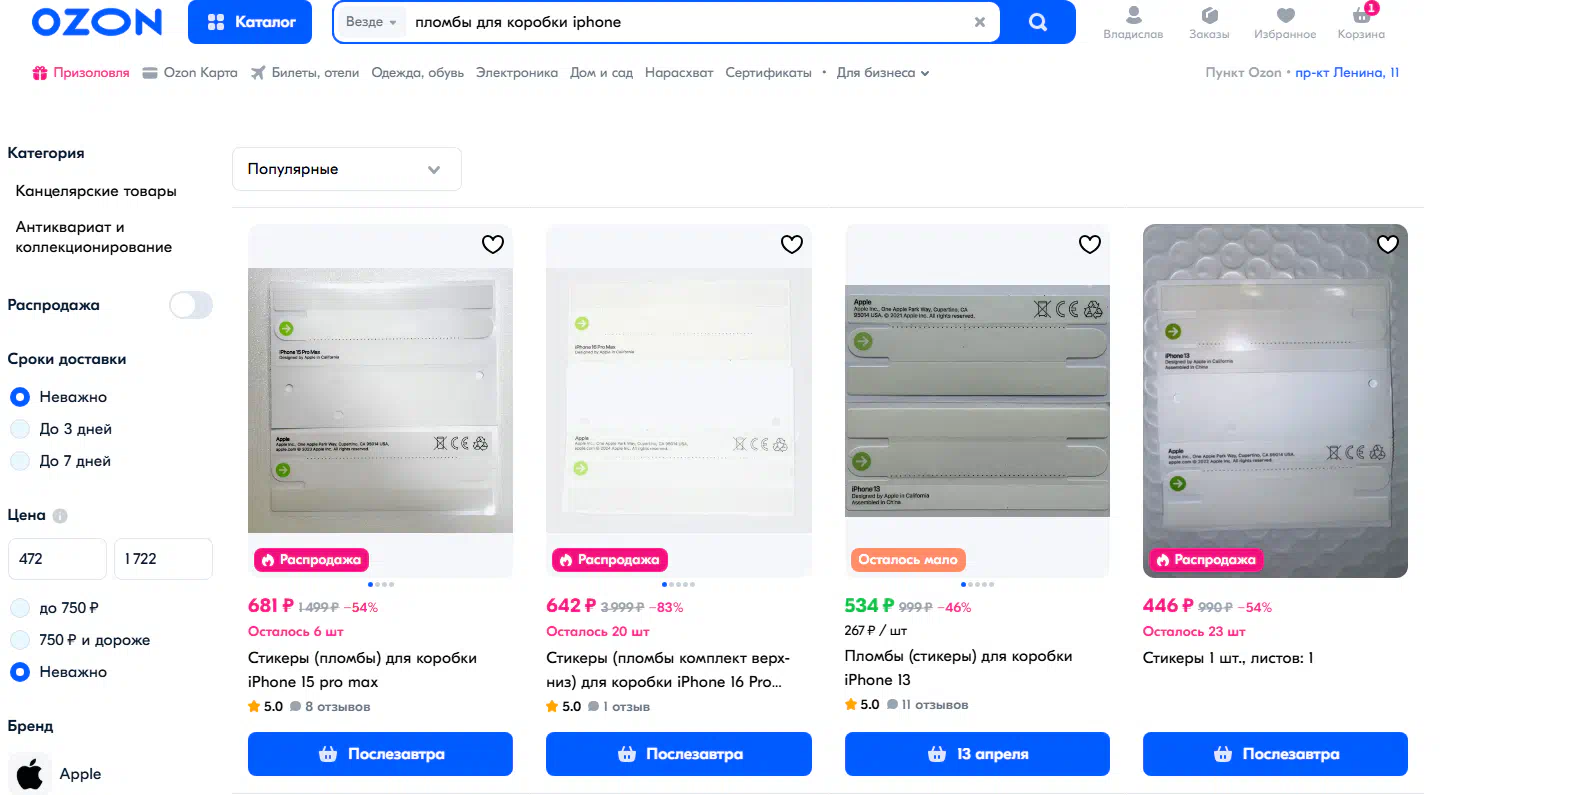Favorite the iPhone 13 пломбы product
The width and height of the screenshot is (1587, 795).
pos(1090,244)
